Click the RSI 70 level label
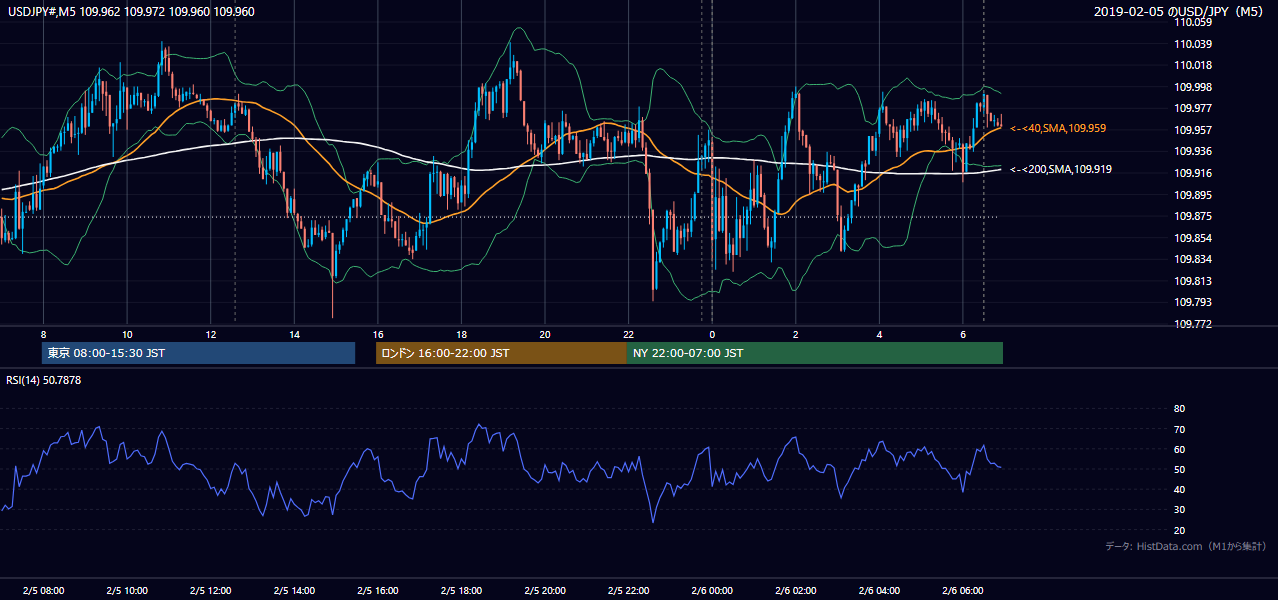Screen dimensions: 1278x600 [1179, 429]
